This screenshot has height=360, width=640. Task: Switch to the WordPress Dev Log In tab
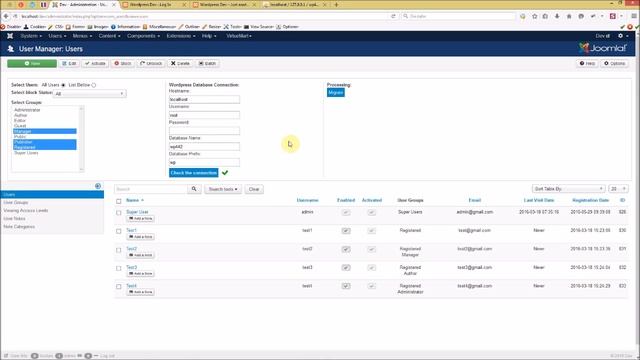[x=153, y=4]
